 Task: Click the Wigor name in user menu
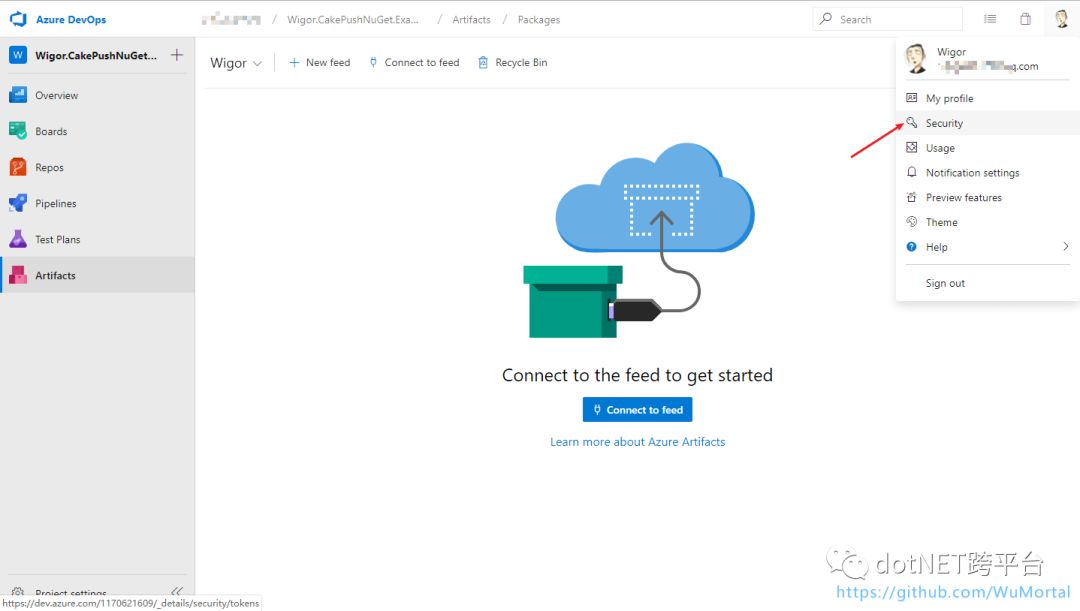point(951,52)
